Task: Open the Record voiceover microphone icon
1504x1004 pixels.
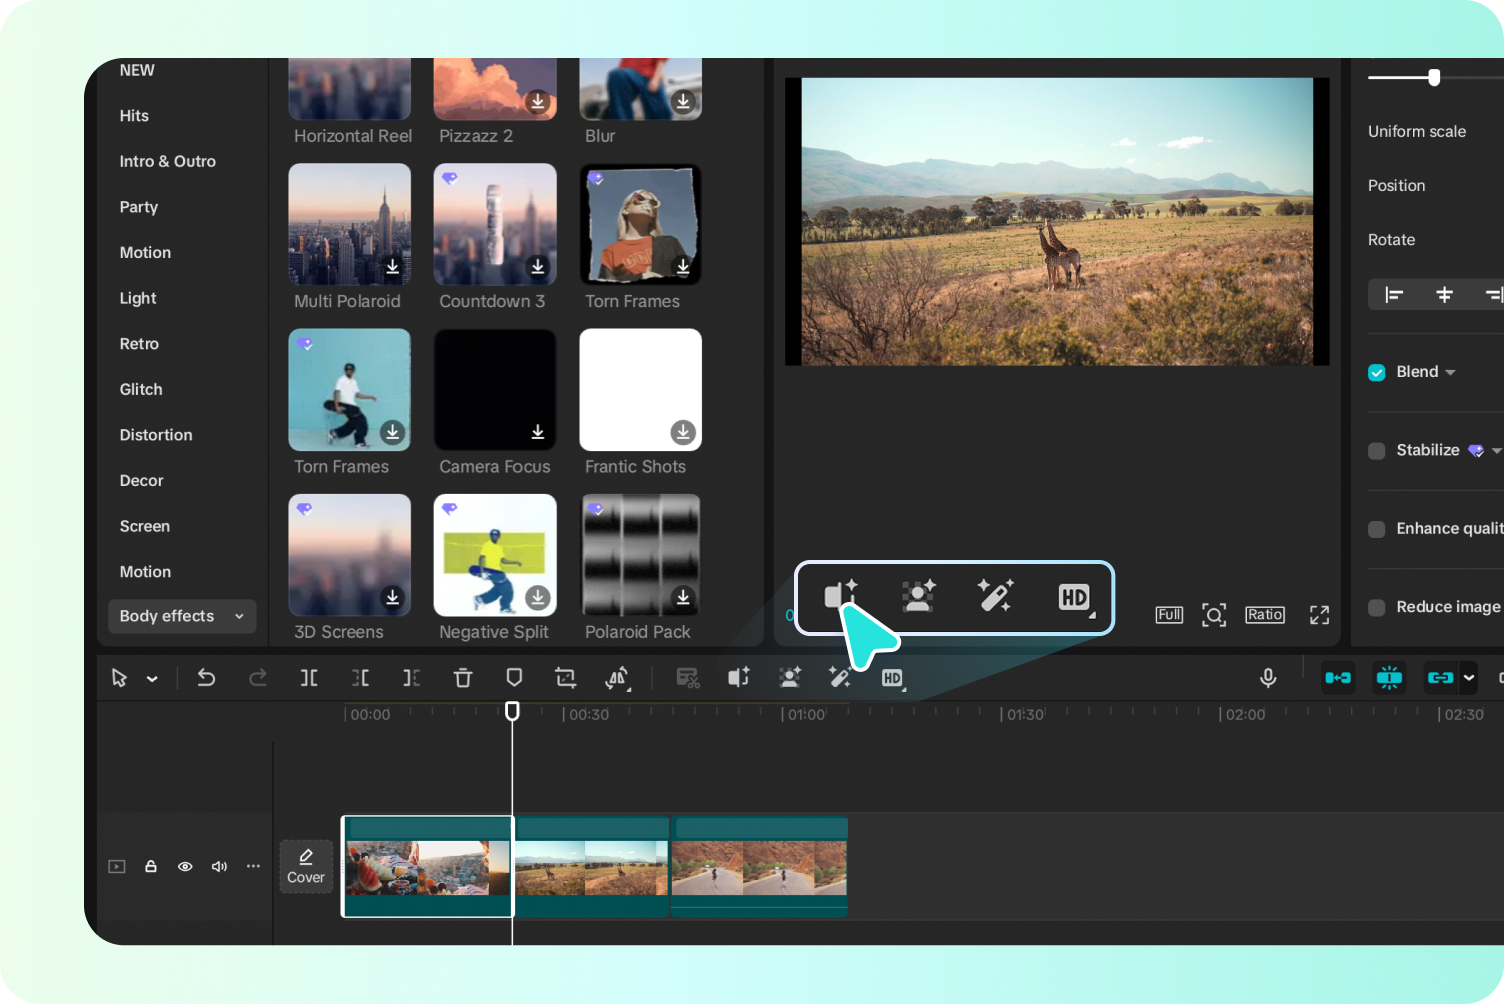Action: pyautogui.click(x=1268, y=677)
